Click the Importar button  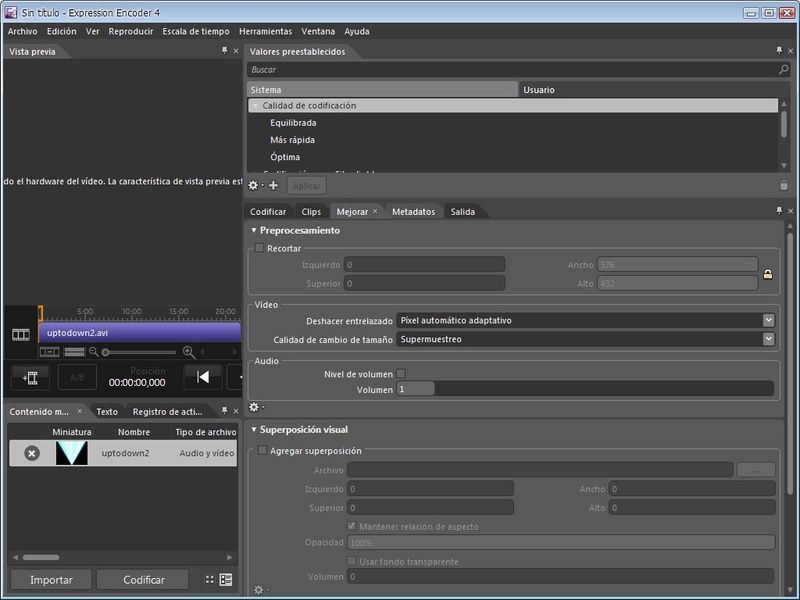[x=51, y=580]
